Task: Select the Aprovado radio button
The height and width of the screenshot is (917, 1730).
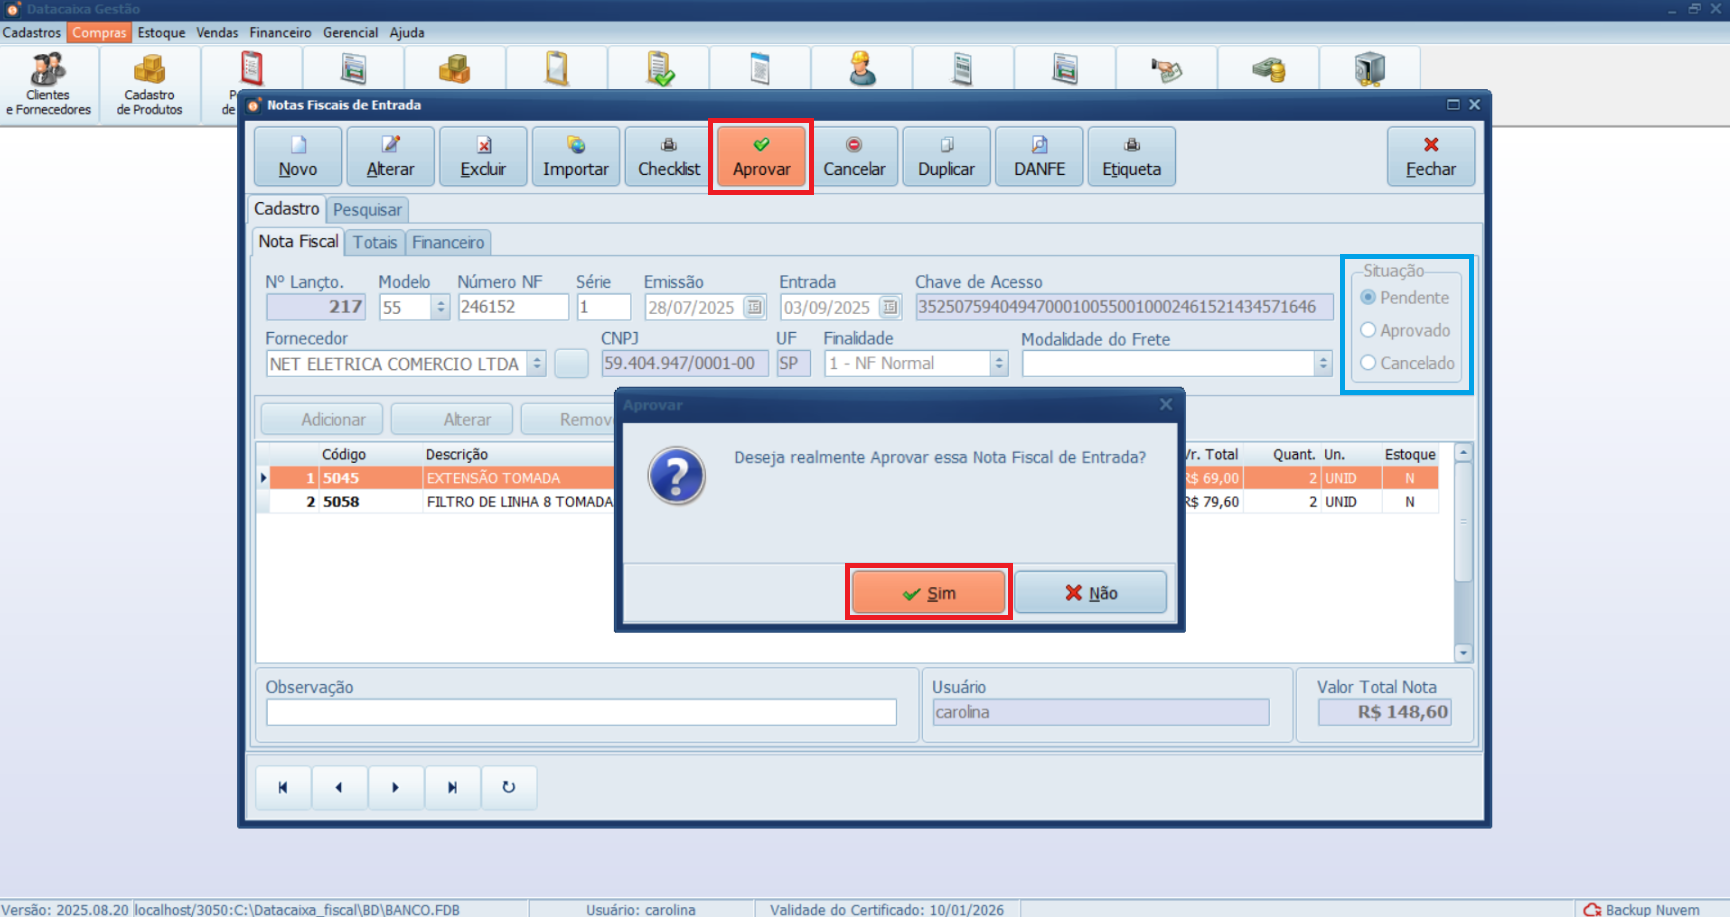Action: [1368, 330]
